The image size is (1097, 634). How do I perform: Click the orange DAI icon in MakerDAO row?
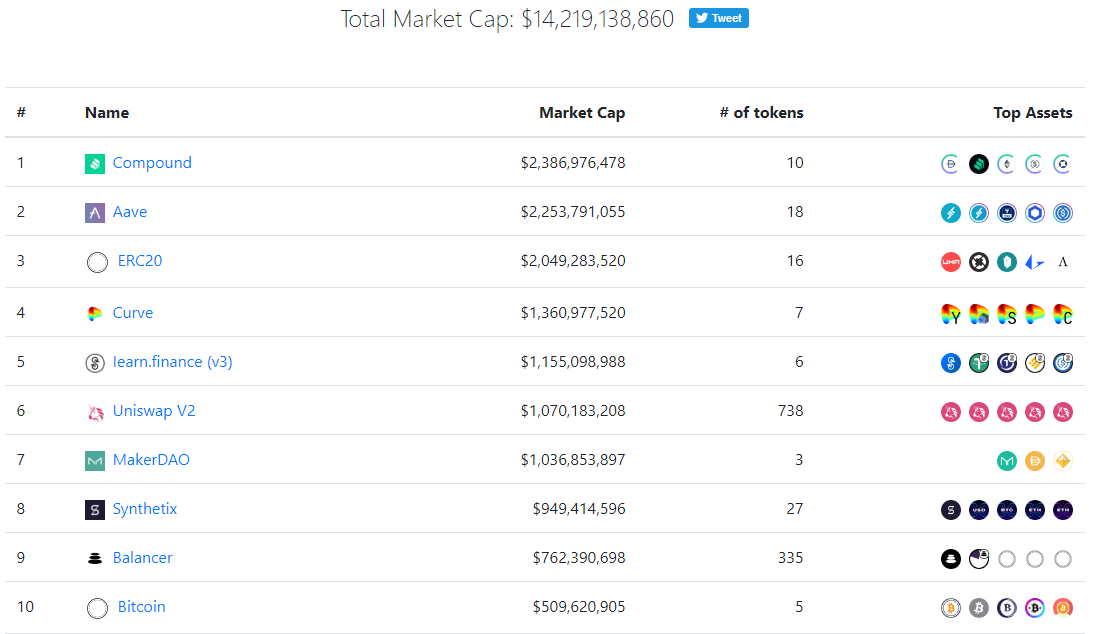[1035, 461]
